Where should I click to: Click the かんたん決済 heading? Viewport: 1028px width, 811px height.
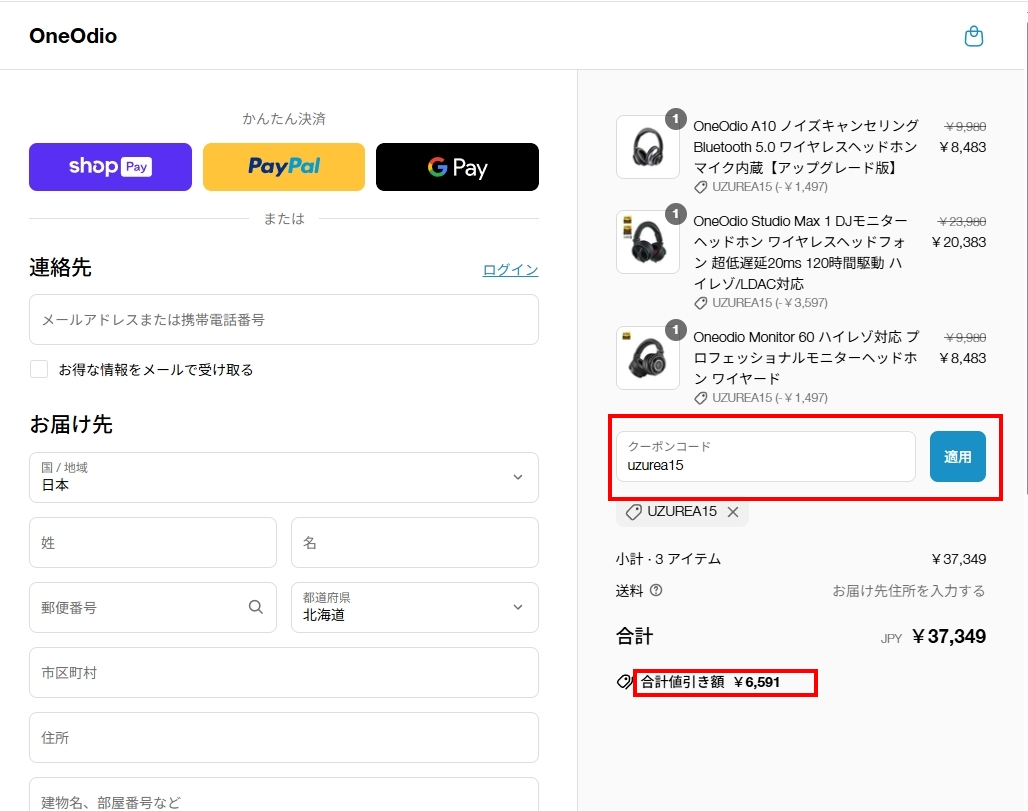coord(284,119)
